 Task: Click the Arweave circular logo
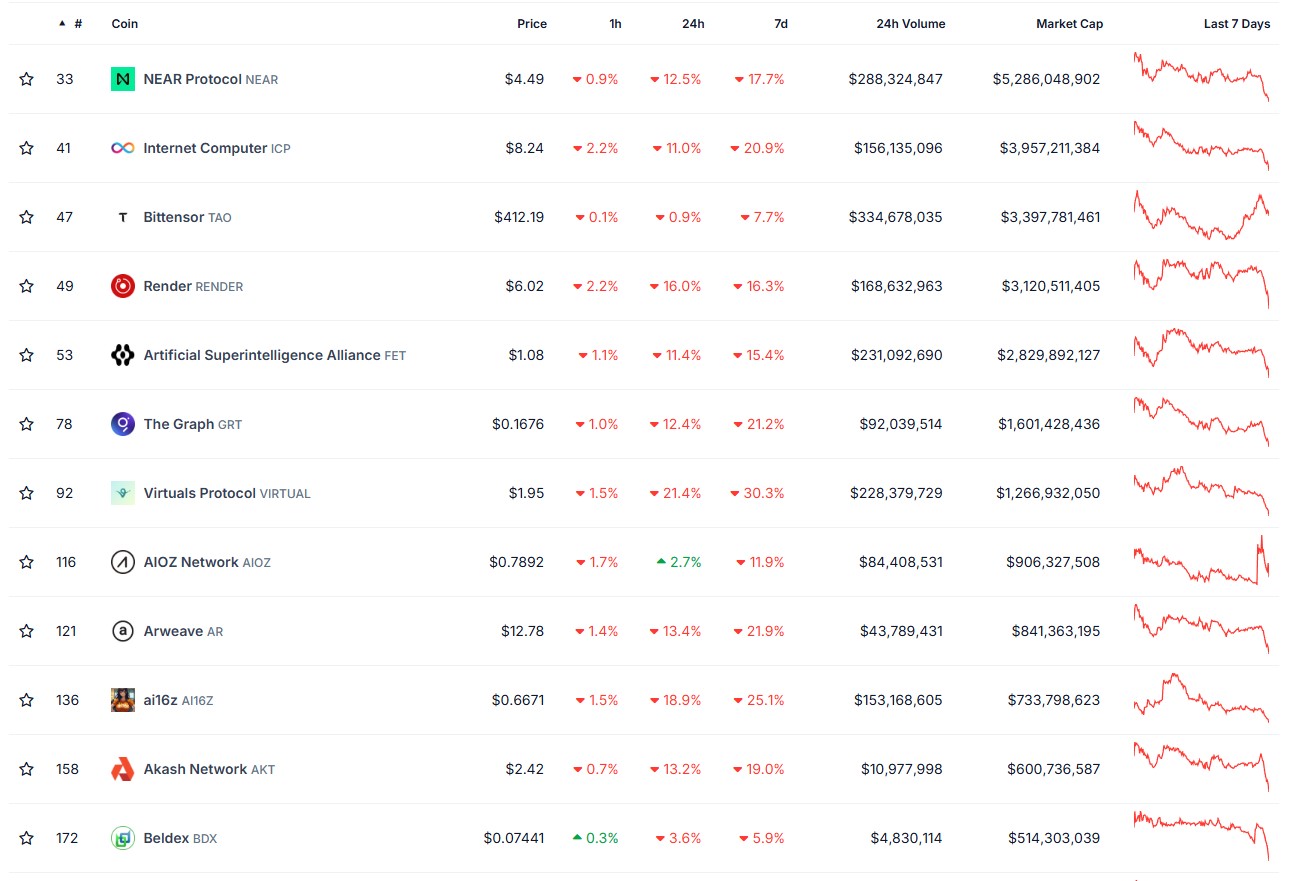[123, 631]
